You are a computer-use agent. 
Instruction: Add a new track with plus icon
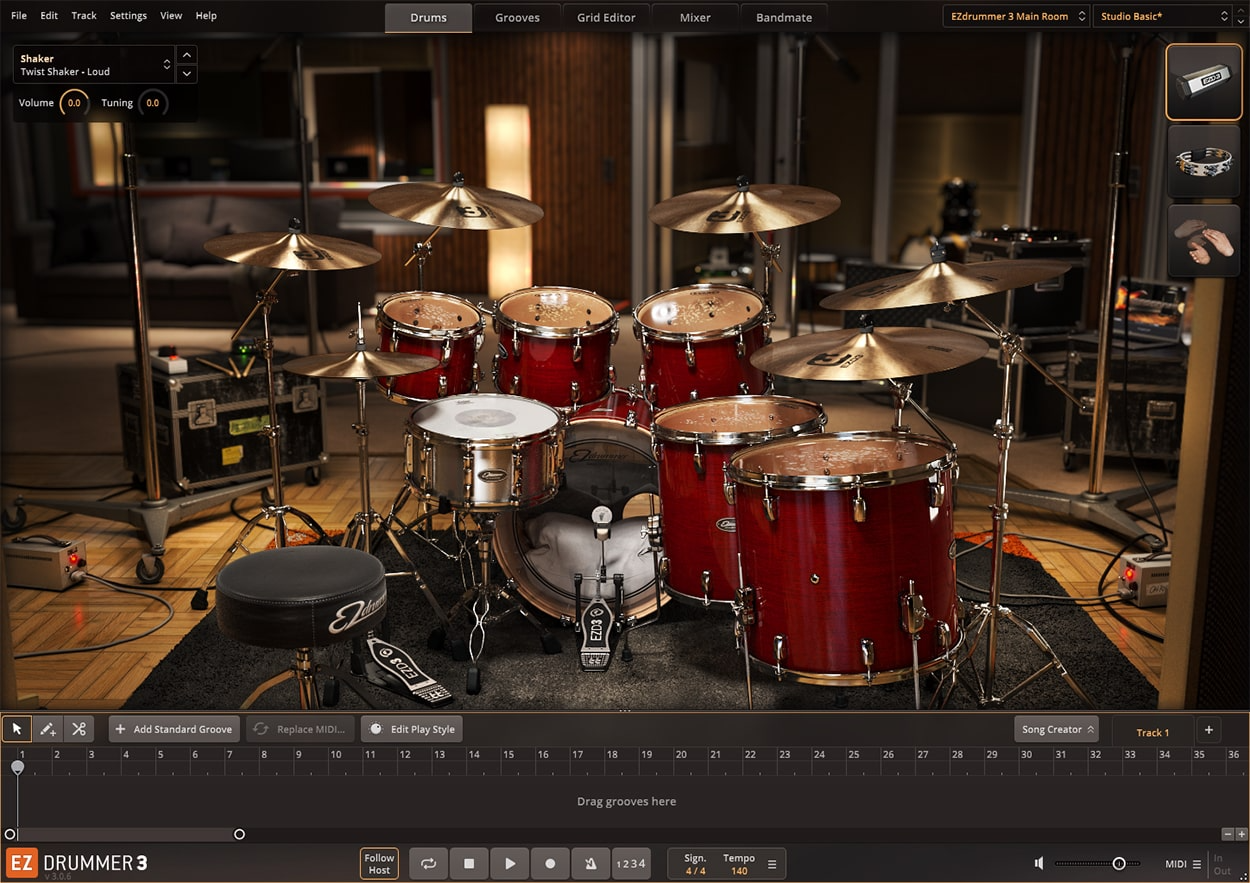pos(1208,730)
